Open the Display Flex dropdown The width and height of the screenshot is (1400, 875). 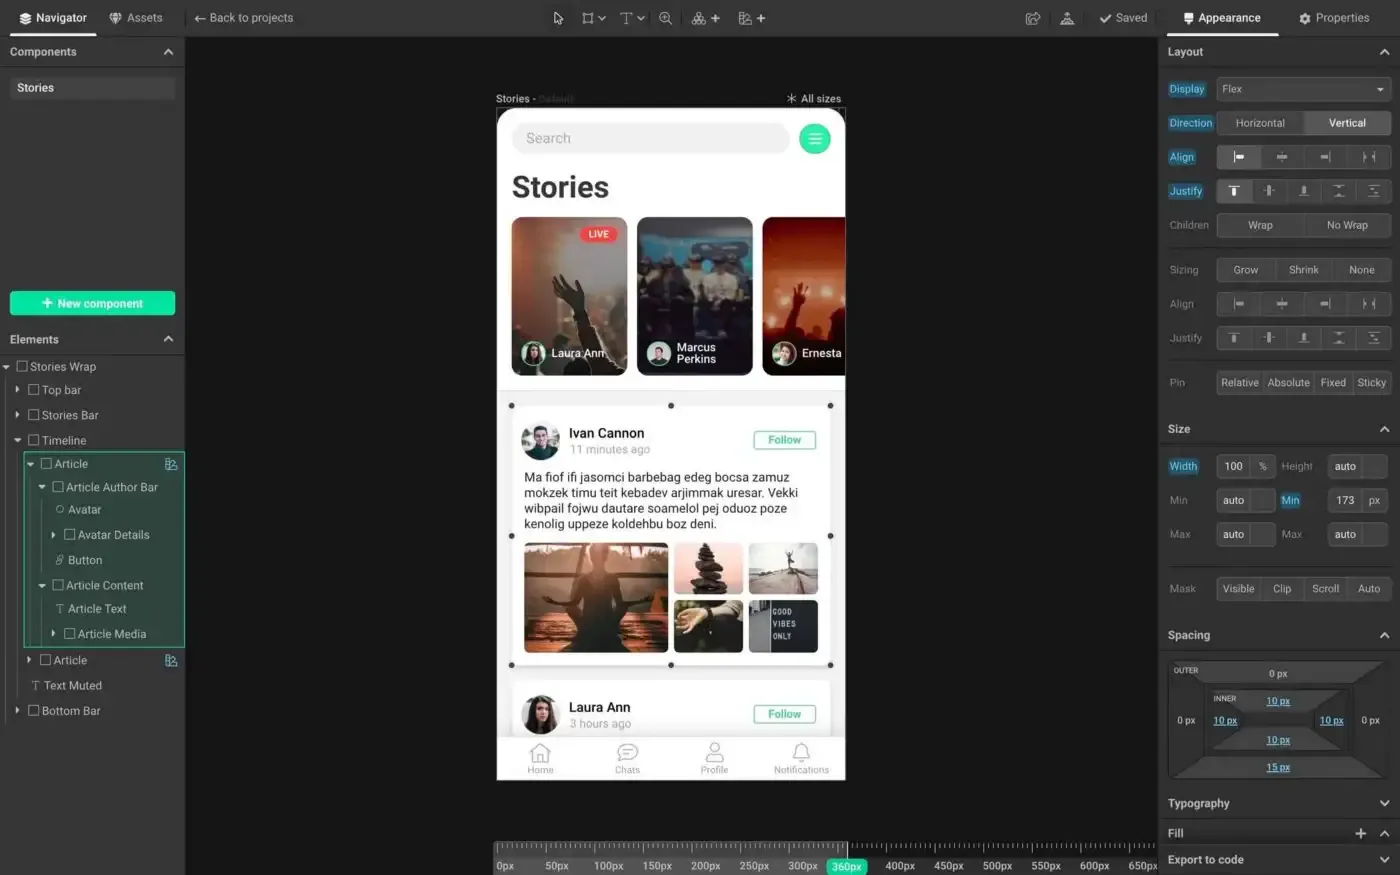pyautogui.click(x=1304, y=89)
